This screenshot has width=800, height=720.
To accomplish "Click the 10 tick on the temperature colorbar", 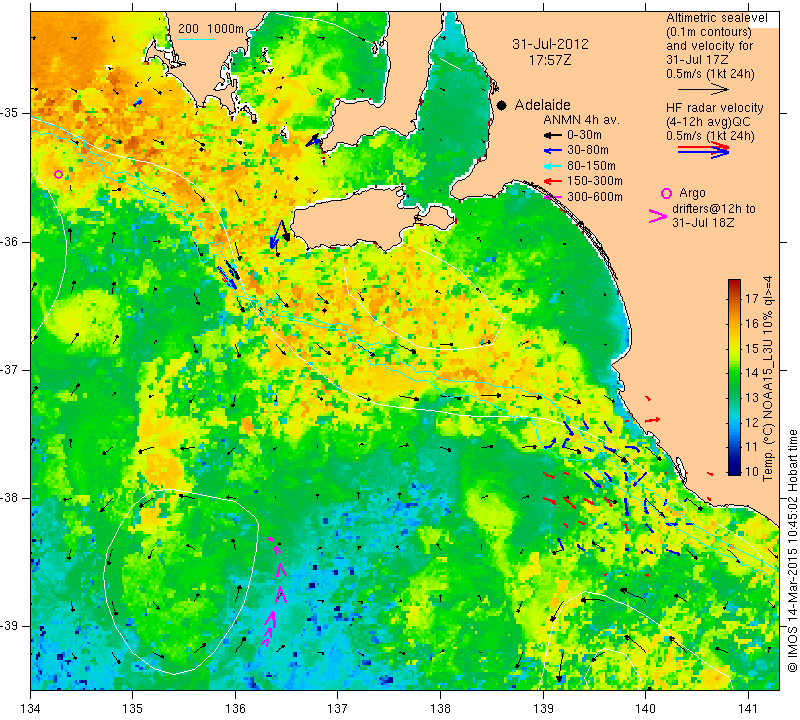I will [752, 471].
